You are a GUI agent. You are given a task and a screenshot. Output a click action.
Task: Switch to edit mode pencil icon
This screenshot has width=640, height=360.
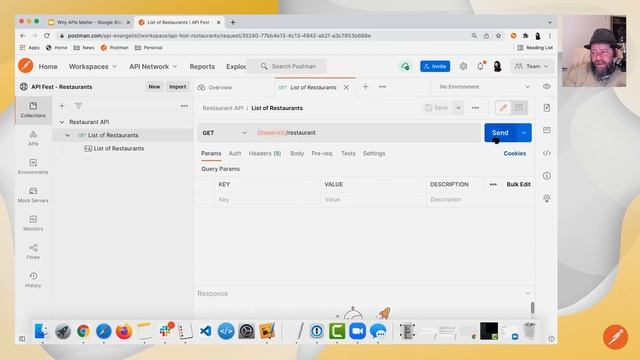tap(503, 108)
